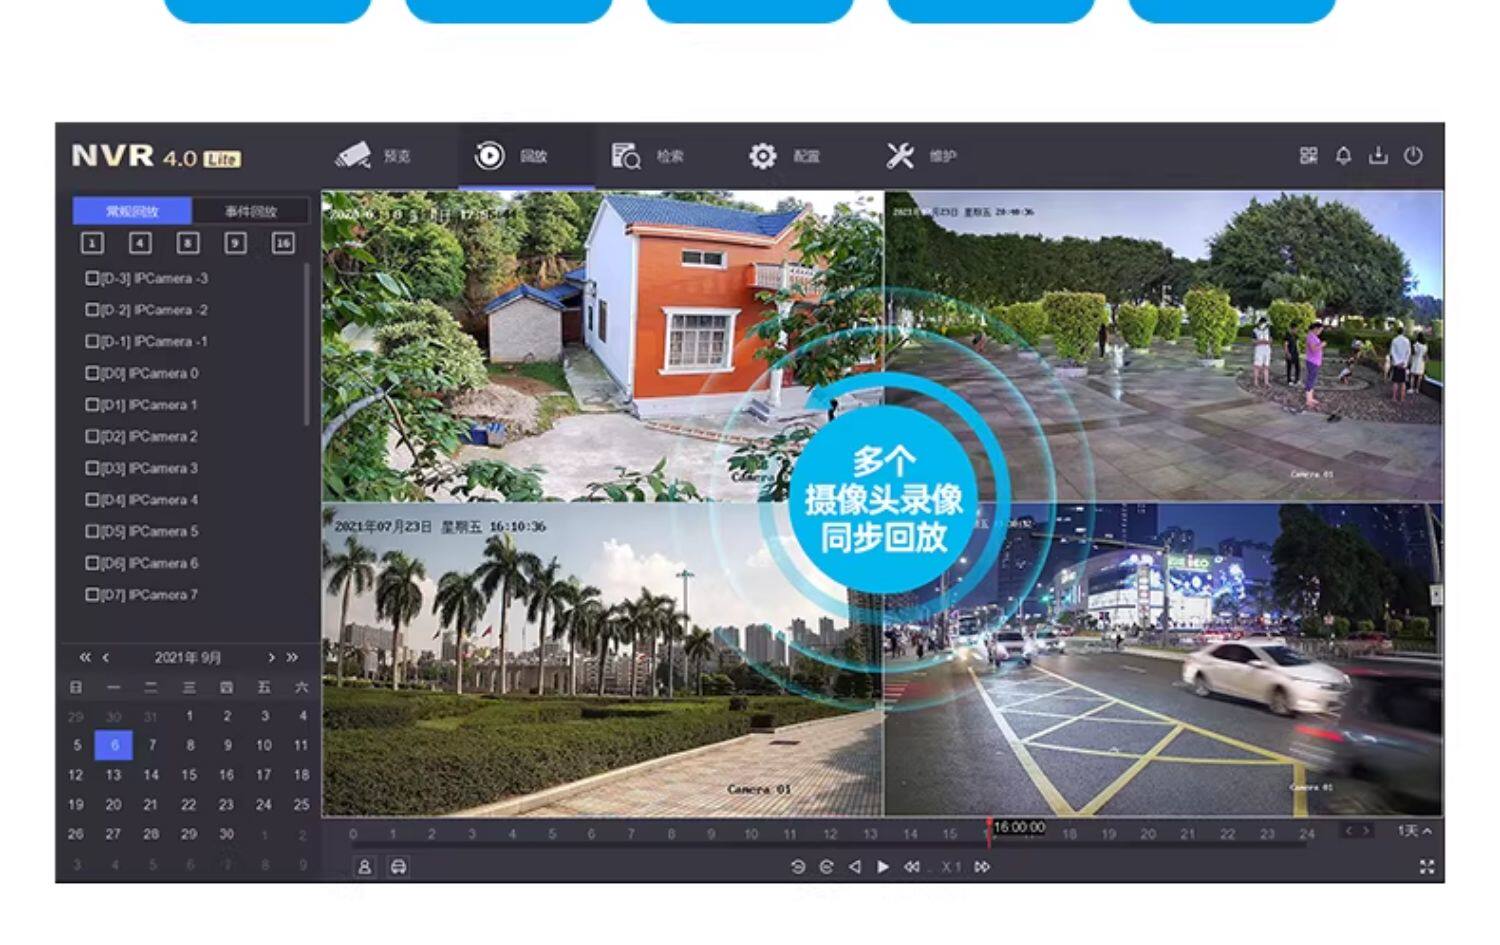This screenshot has width=1500, height=945.
Task: Open the QR code icon in top bar
Action: coord(1308,156)
